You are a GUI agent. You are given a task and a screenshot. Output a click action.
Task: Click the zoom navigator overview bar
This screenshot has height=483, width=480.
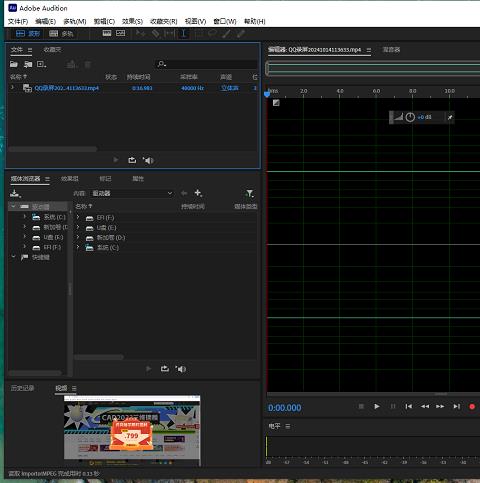click(x=373, y=69)
